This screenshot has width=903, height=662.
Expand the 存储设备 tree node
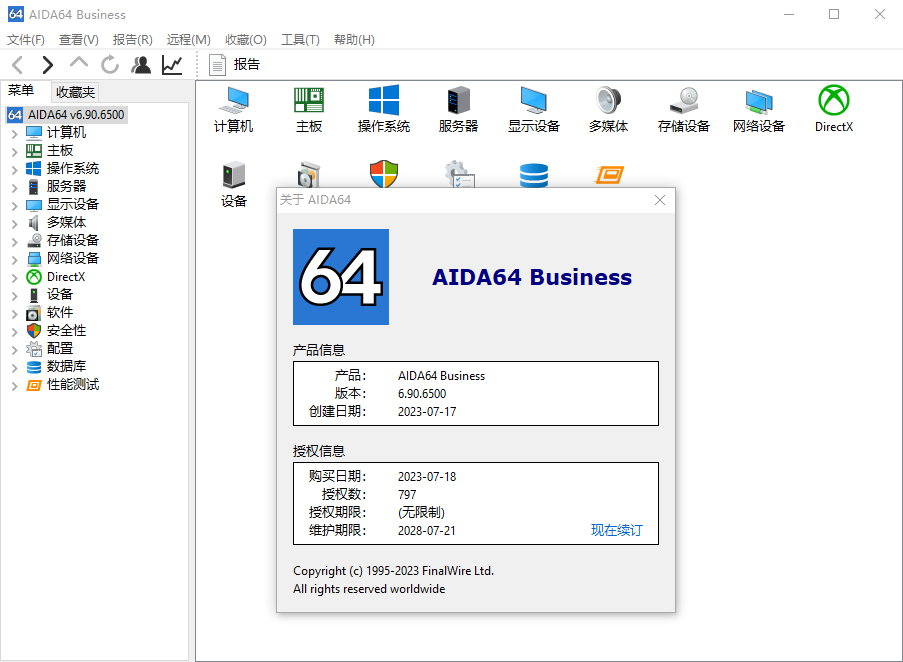(15, 241)
